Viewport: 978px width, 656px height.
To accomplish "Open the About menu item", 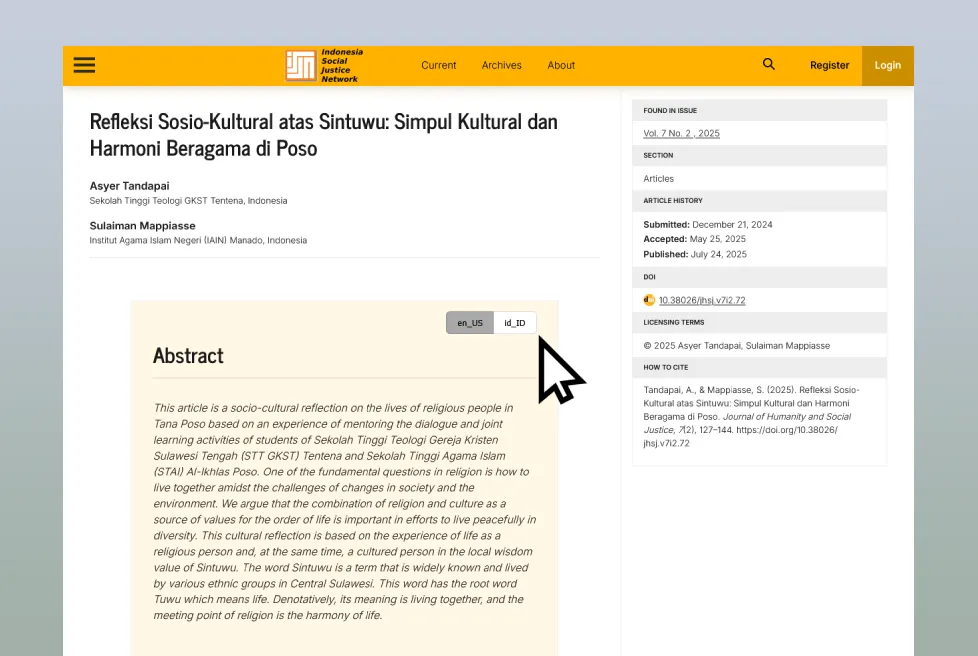I will coord(561,65).
